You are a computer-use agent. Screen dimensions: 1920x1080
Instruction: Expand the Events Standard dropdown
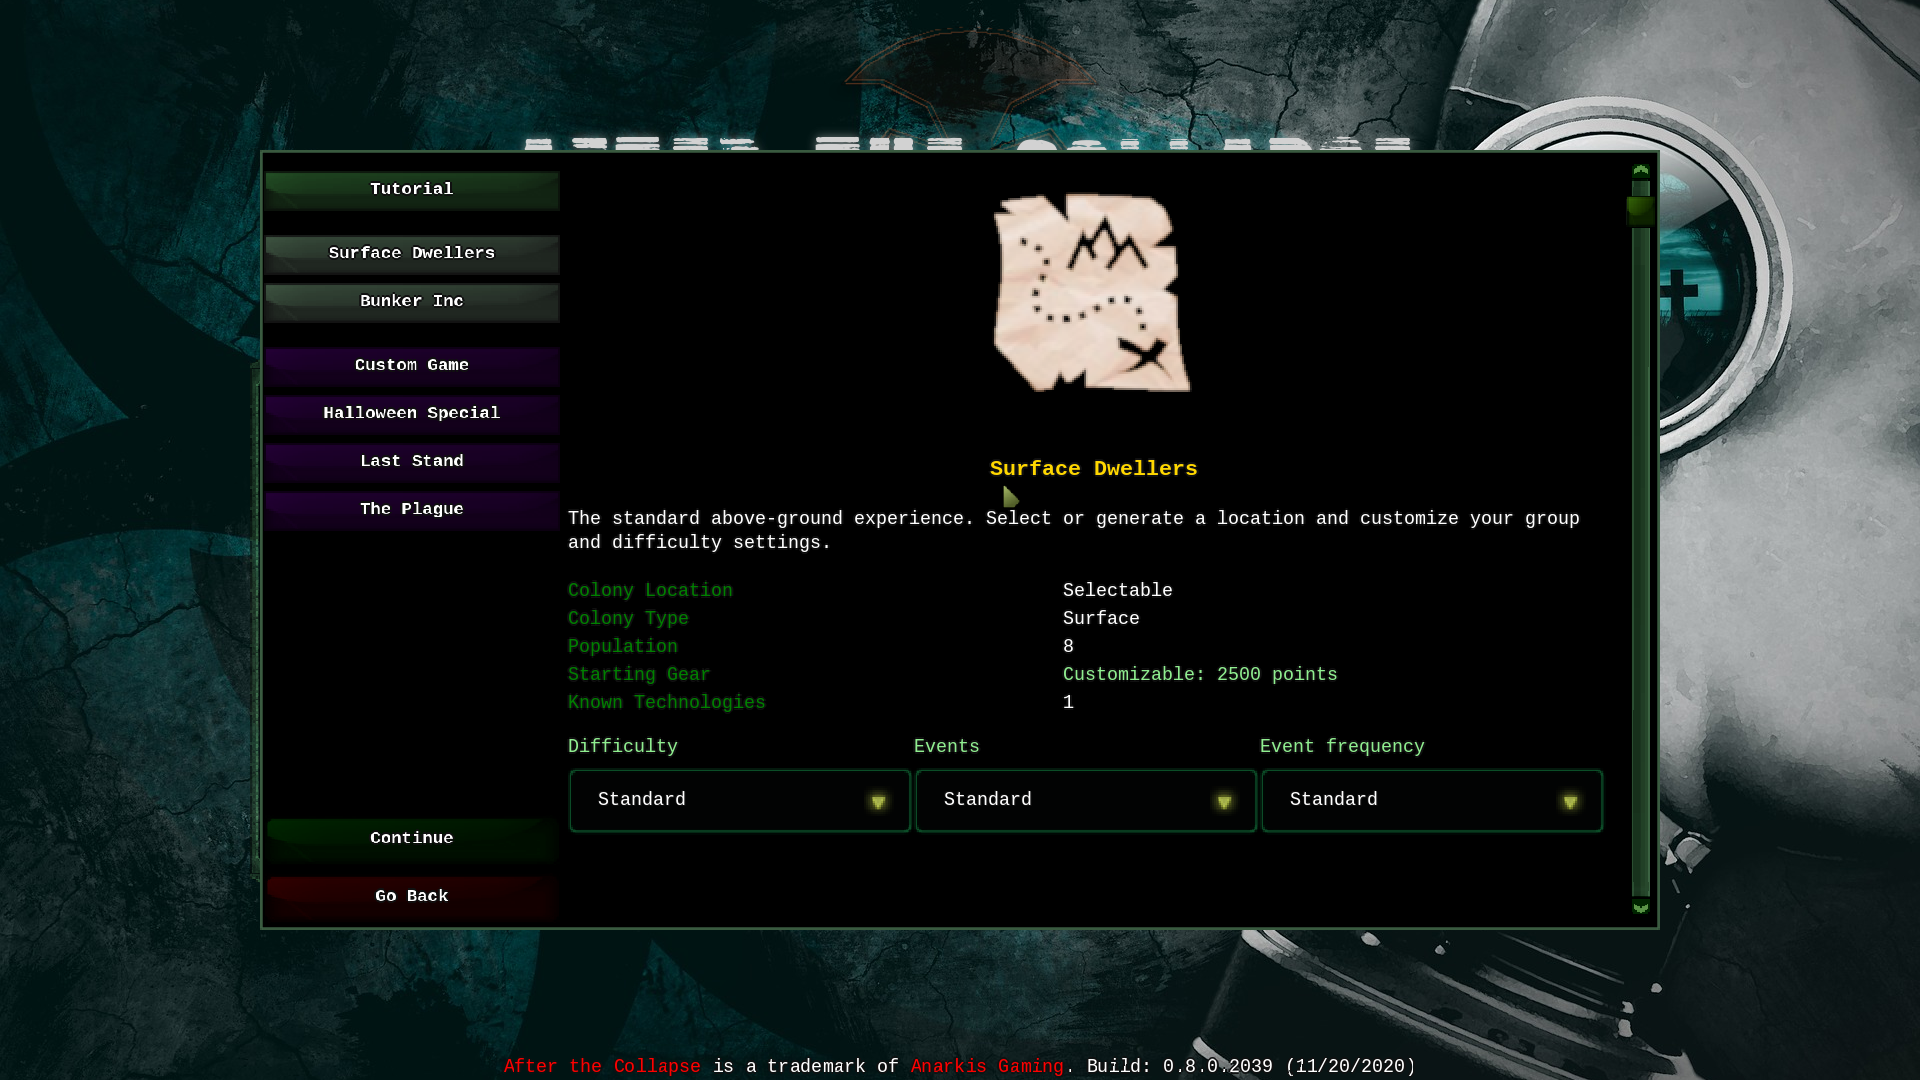(1085, 800)
